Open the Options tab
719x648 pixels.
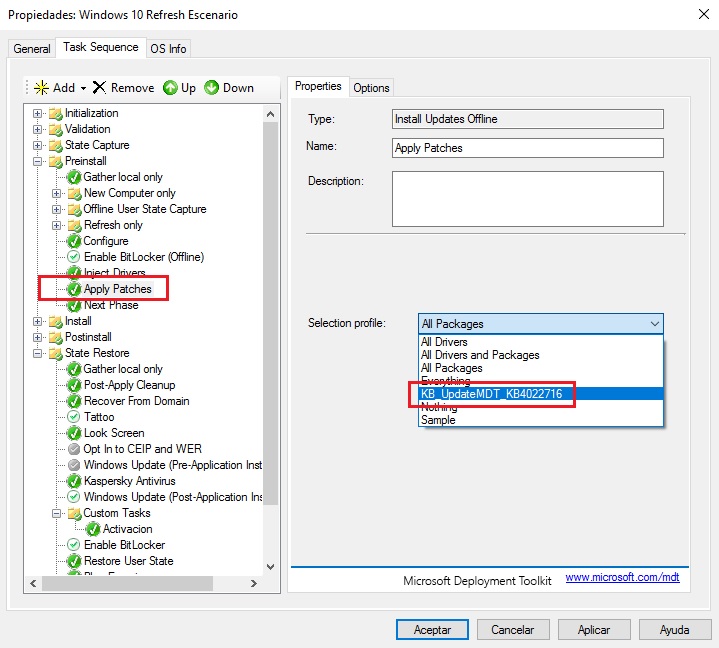(x=371, y=88)
